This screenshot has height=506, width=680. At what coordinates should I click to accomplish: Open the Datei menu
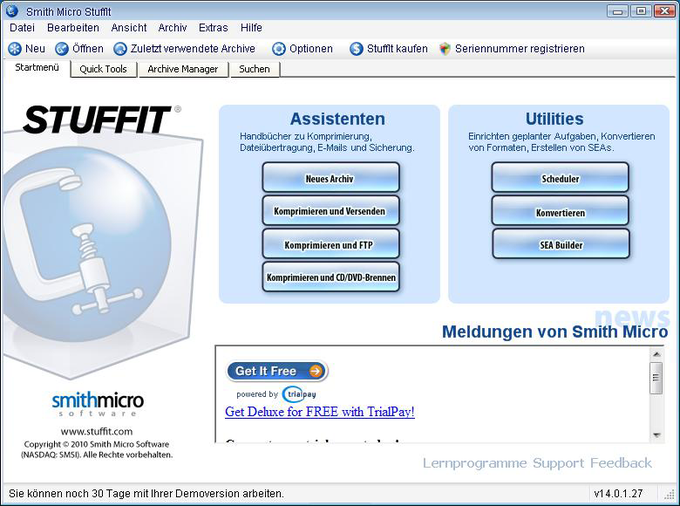coord(22,28)
